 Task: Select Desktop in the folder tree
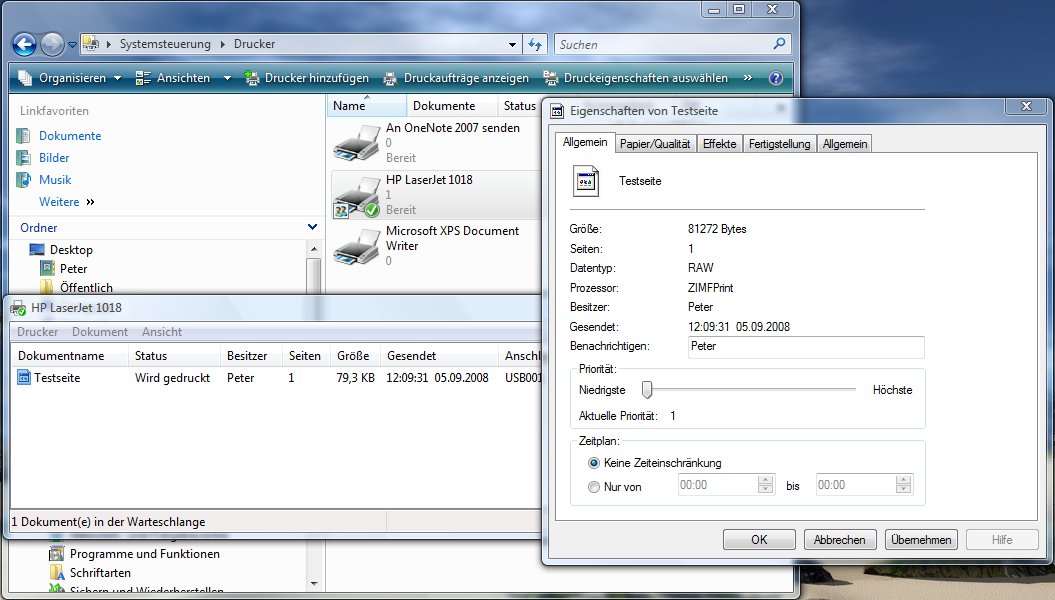click(71, 250)
